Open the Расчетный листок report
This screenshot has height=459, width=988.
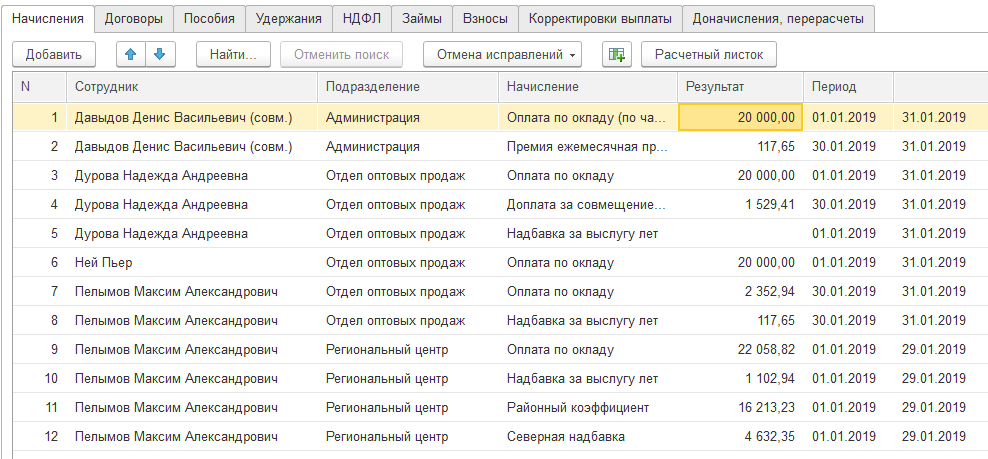pyautogui.click(x=708, y=54)
